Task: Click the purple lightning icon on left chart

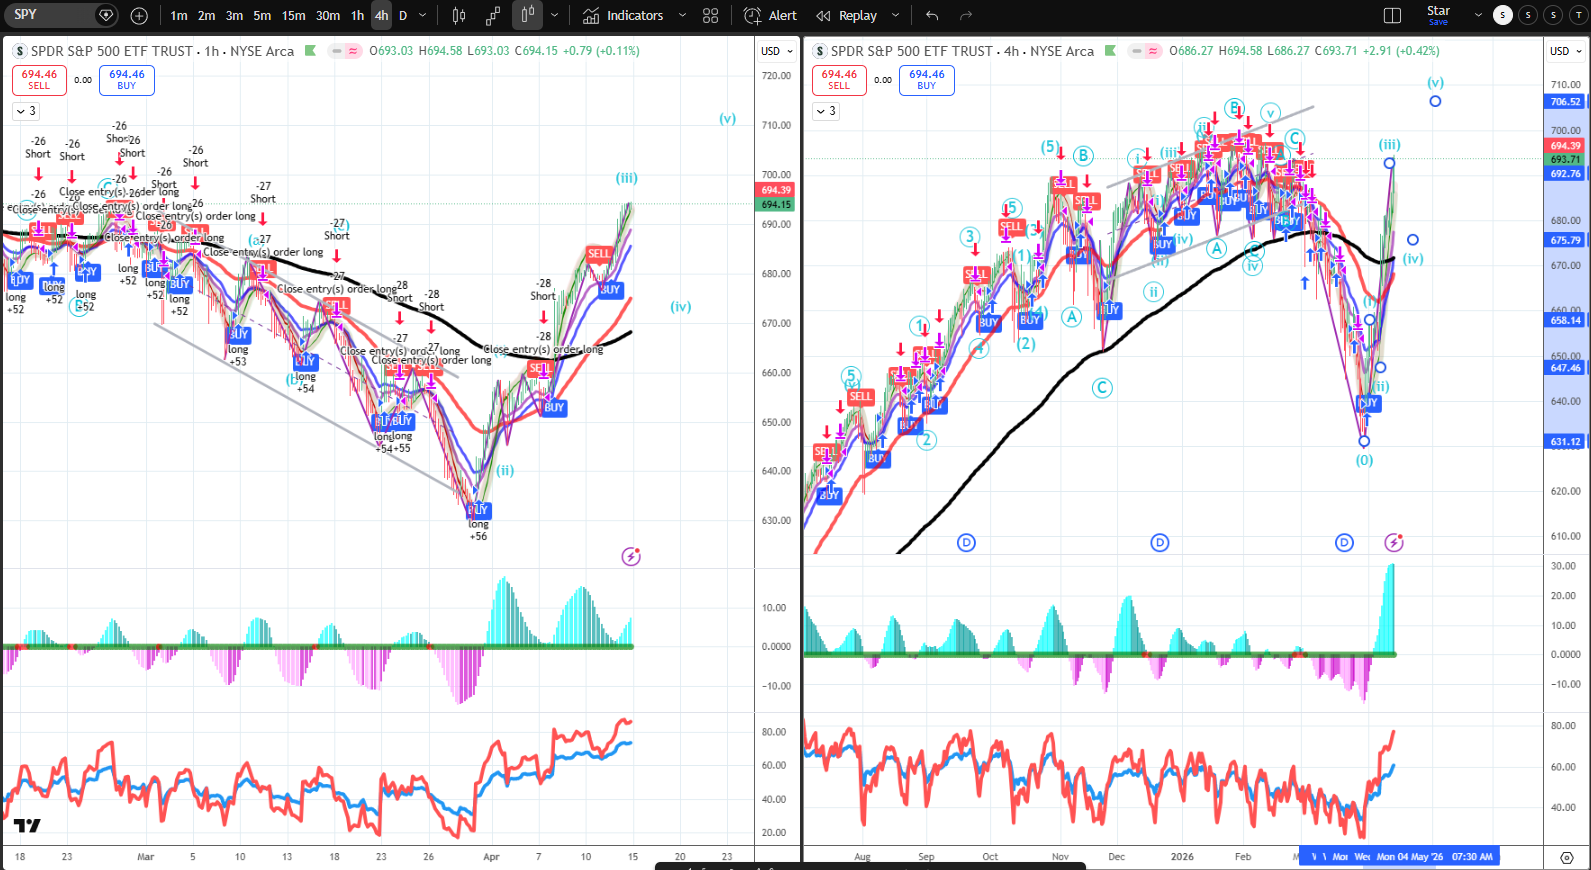Action: click(631, 556)
